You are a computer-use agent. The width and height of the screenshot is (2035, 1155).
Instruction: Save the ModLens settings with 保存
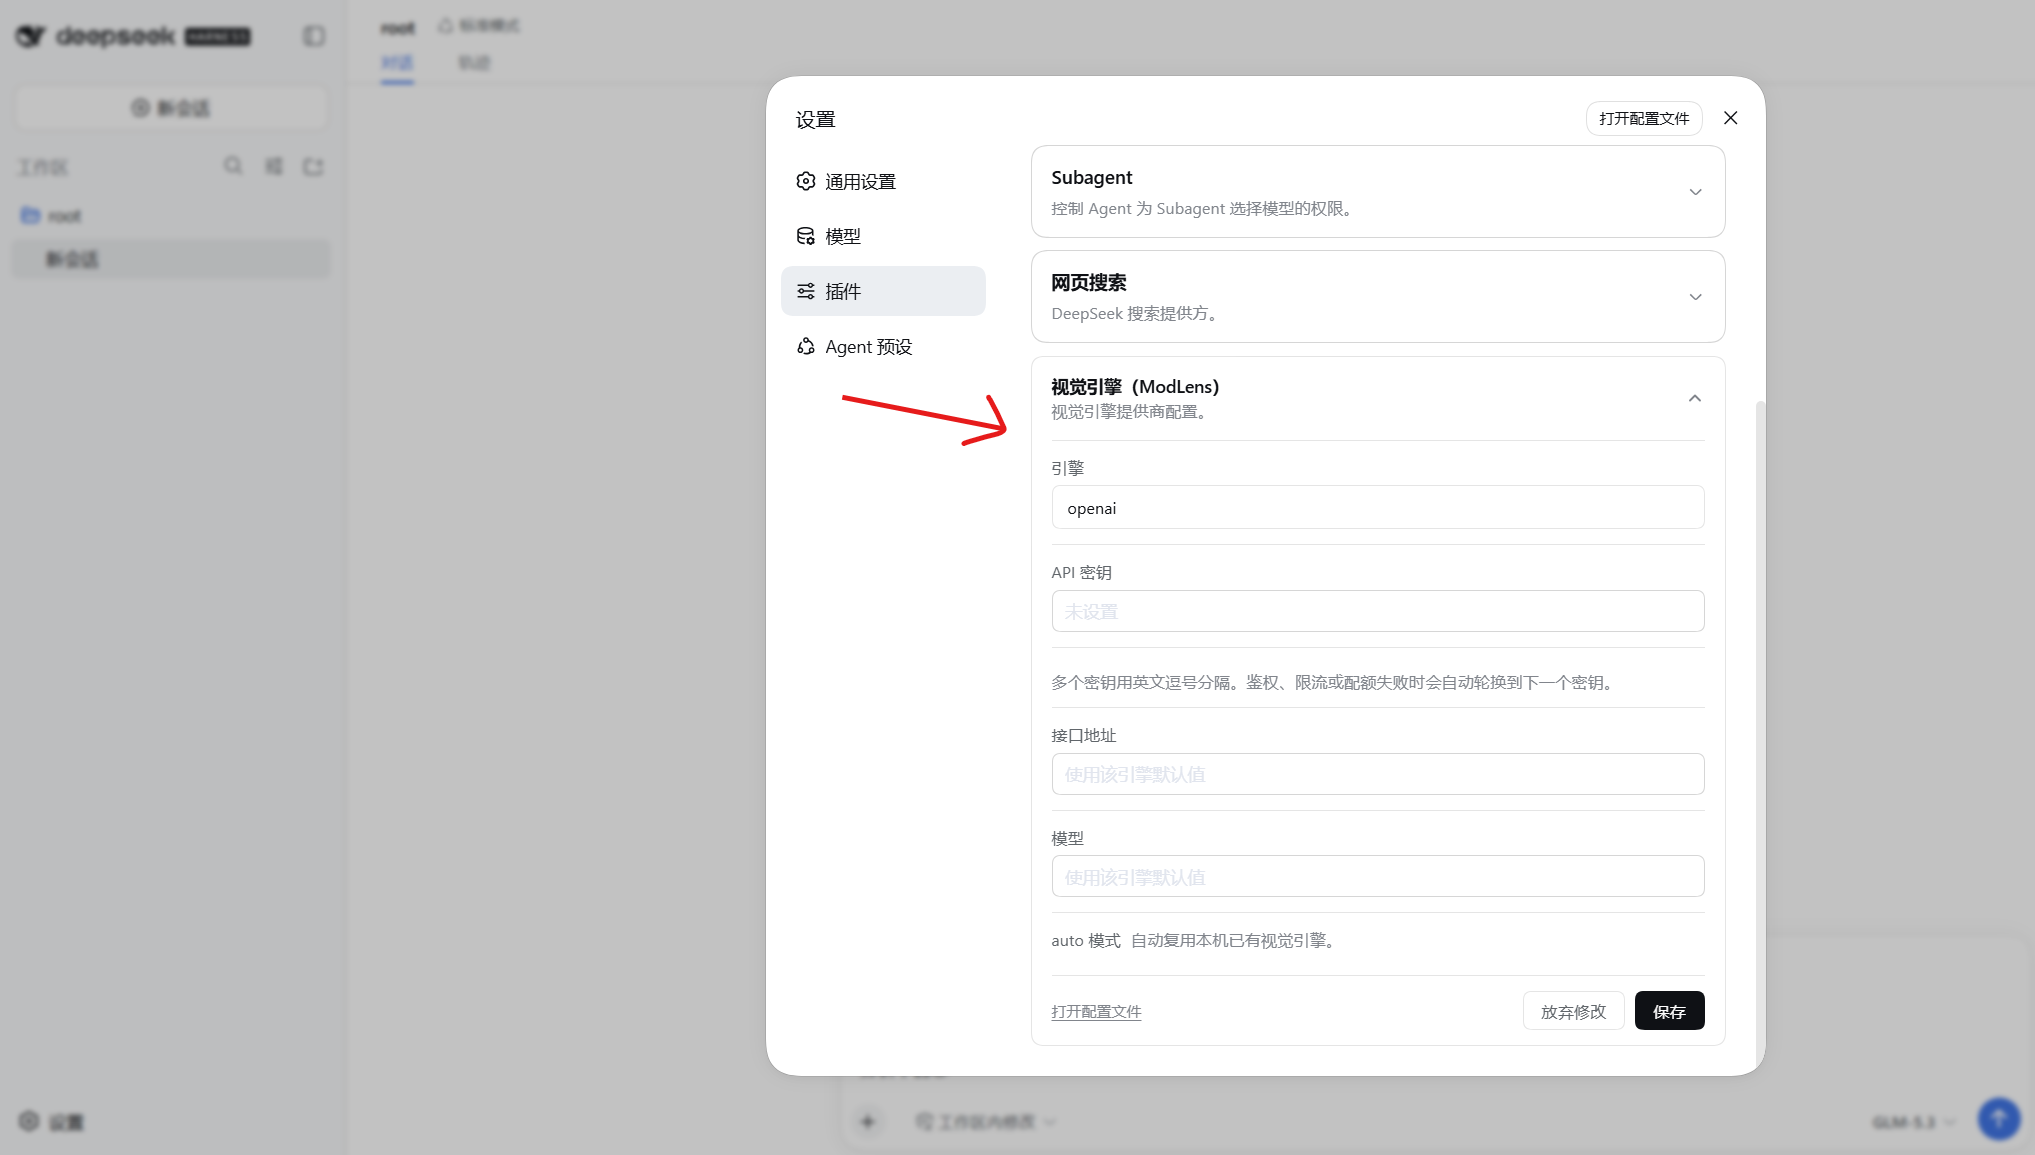[x=1669, y=1011]
